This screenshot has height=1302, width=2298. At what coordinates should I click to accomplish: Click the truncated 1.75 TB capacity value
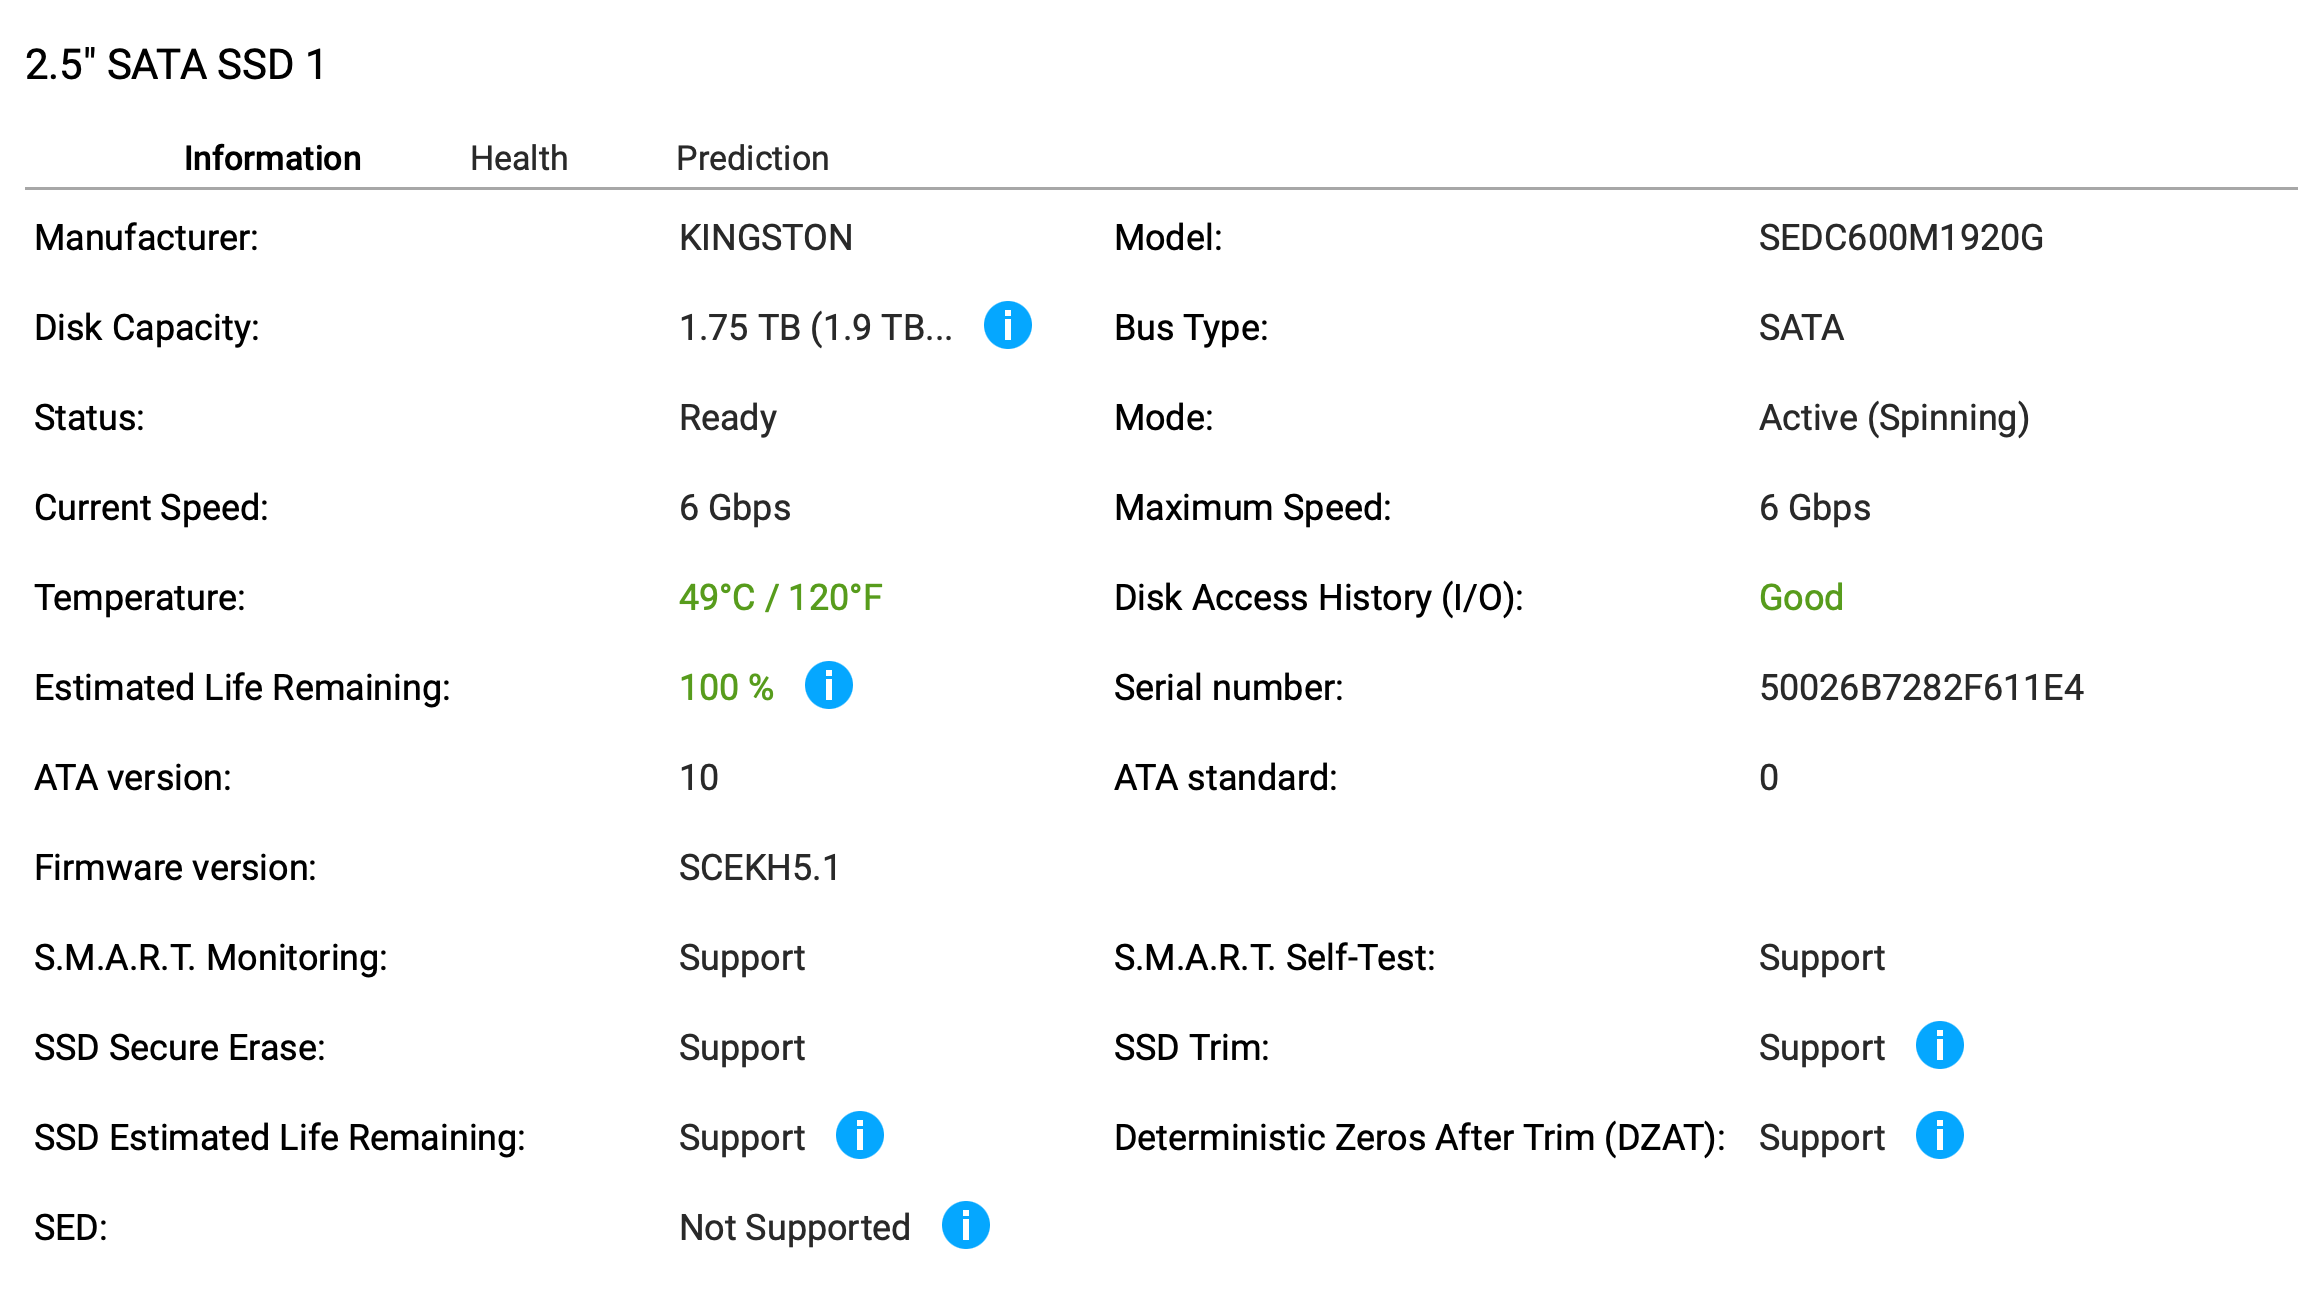(x=815, y=328)
